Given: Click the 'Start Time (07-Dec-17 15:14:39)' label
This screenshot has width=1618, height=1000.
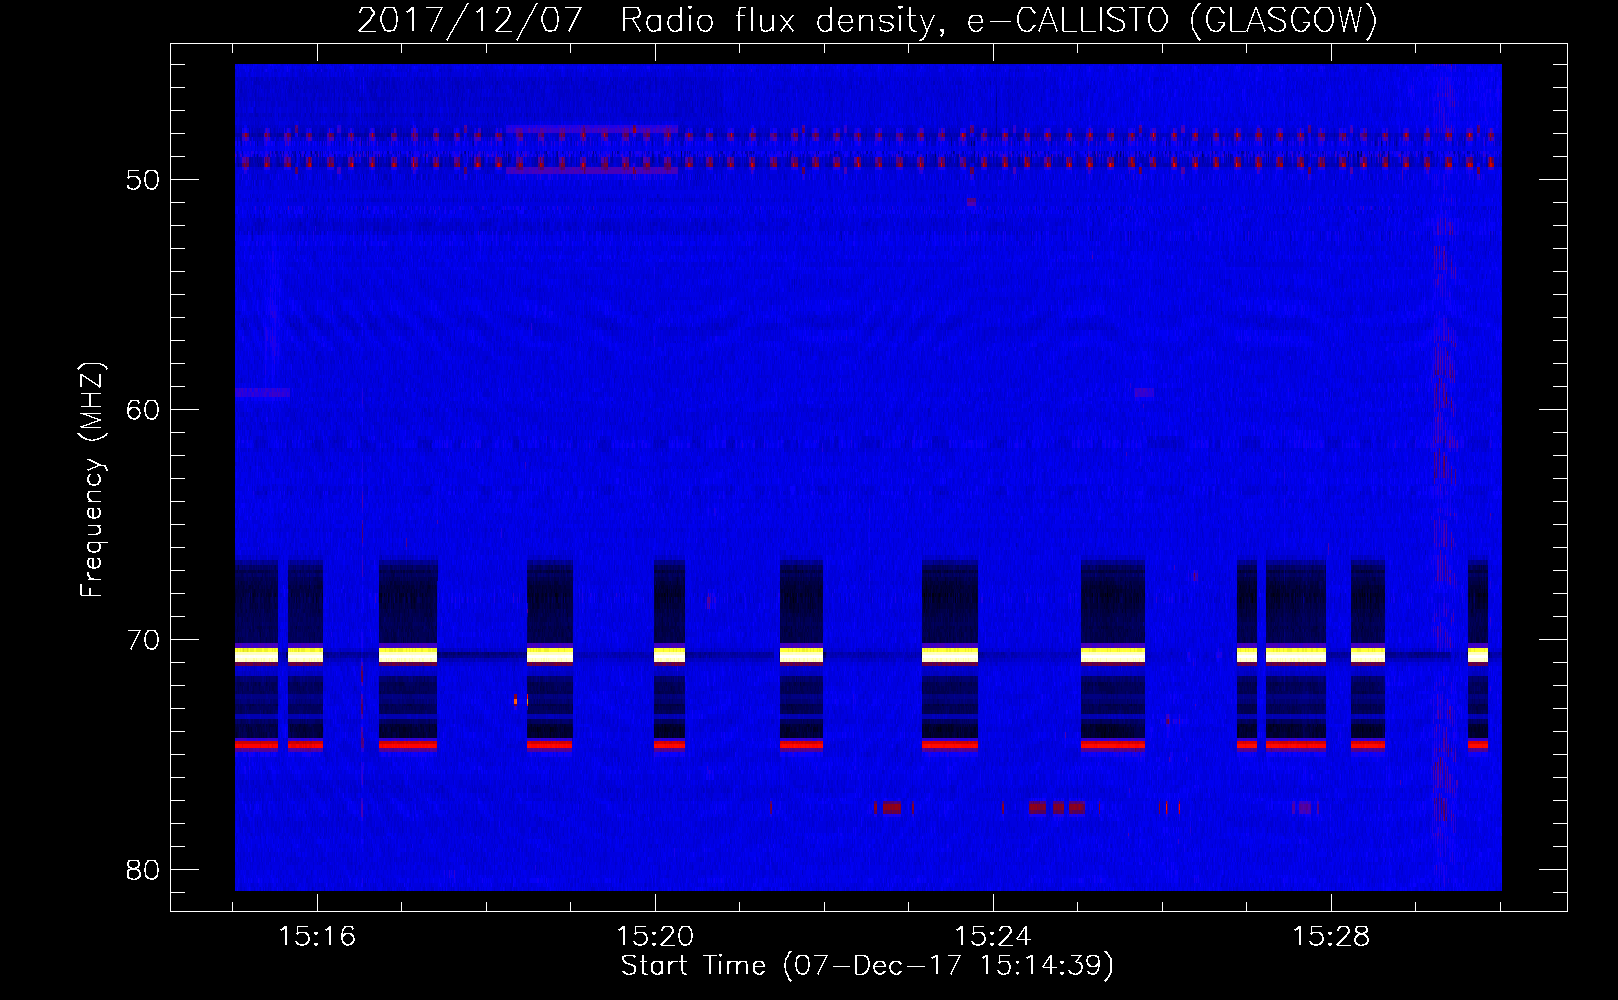Looking at the screenshot, I should (867, 966).
